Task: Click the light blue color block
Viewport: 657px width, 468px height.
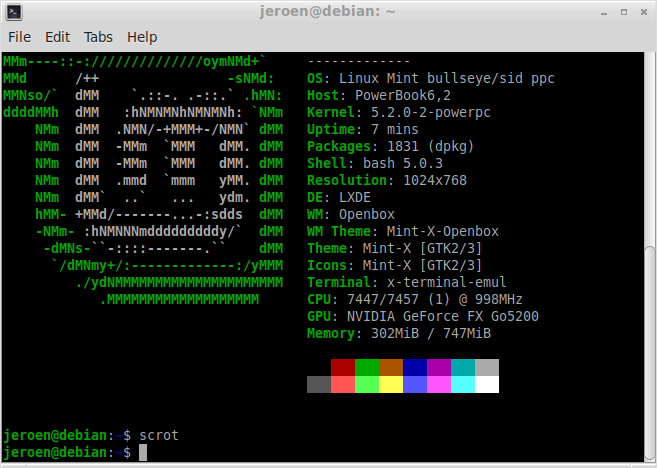Action: point(415,384)
